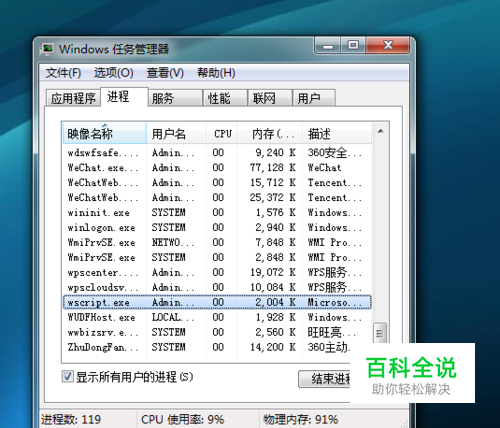Close the Windows 任务管理器 window
Viewport: 500px width, 428px height.
[x=388, y=46]
